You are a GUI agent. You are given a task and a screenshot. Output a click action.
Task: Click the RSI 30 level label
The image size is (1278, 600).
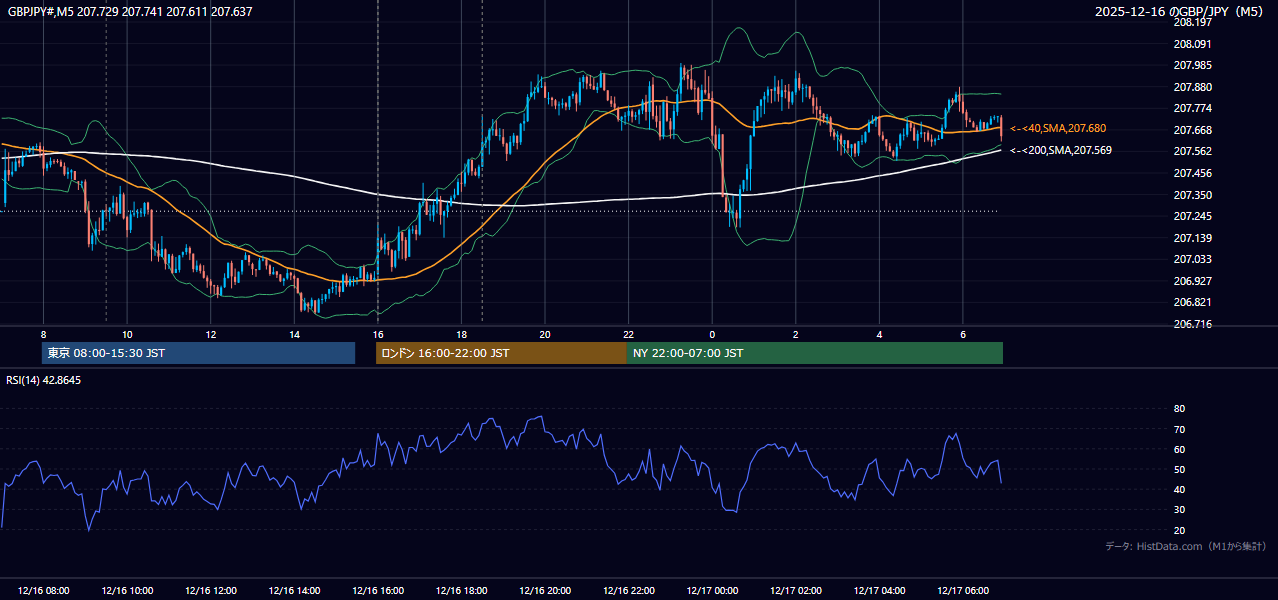[x=1179, y=510]
